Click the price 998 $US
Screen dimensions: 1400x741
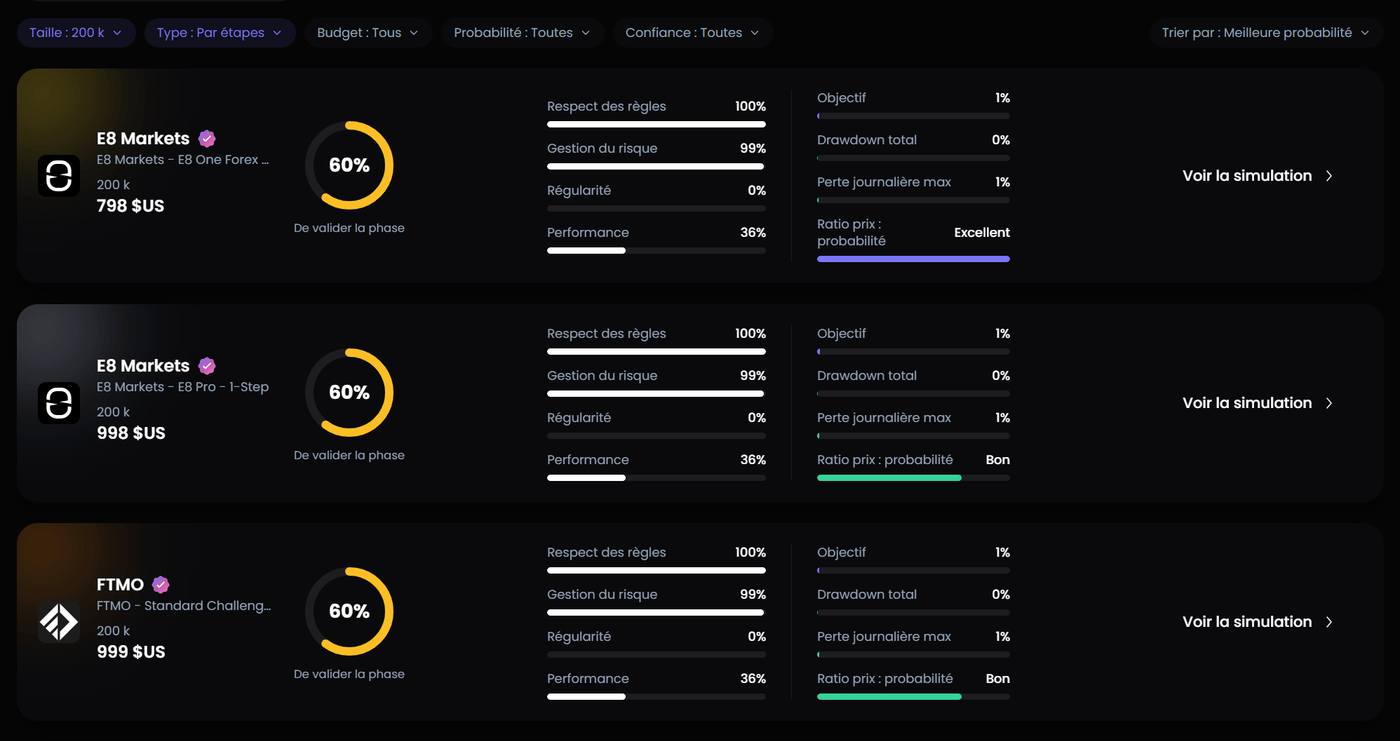coord(131,433)
